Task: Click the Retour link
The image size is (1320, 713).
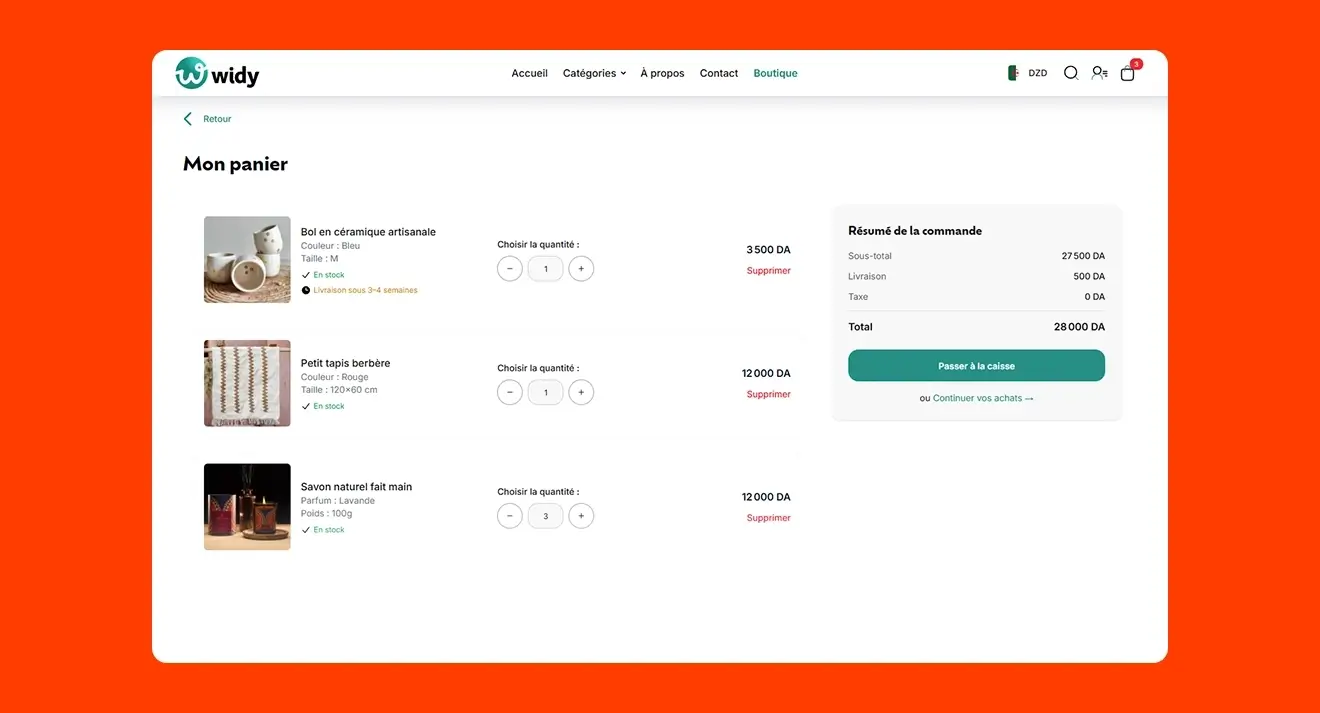Action: 217,119
